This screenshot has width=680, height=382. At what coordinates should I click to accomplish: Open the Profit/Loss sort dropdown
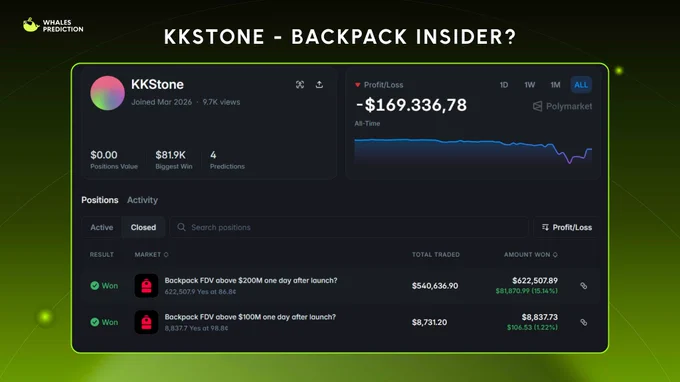pyautogui.click(x=566, y=227)
